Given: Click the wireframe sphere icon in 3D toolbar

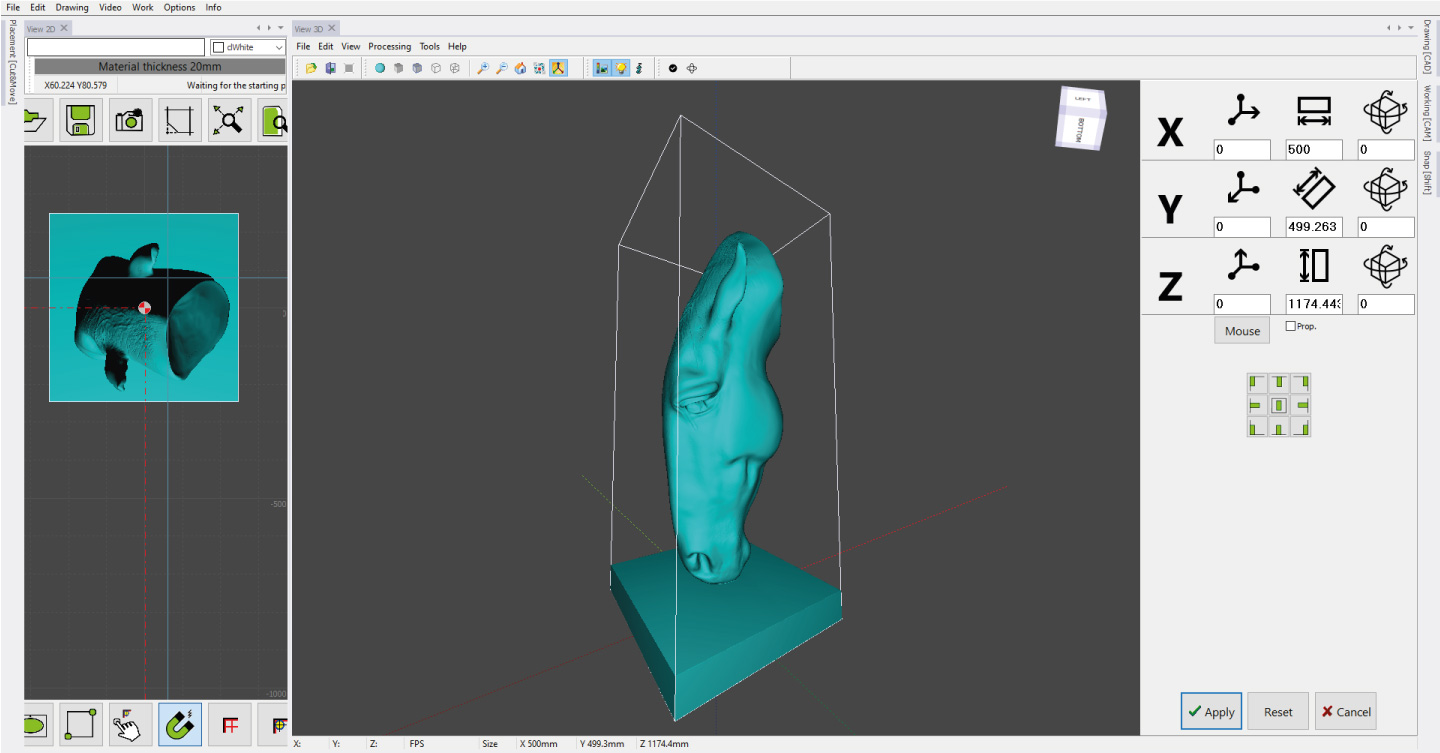Looking at the screenshot, I should (x=455, y=68).
